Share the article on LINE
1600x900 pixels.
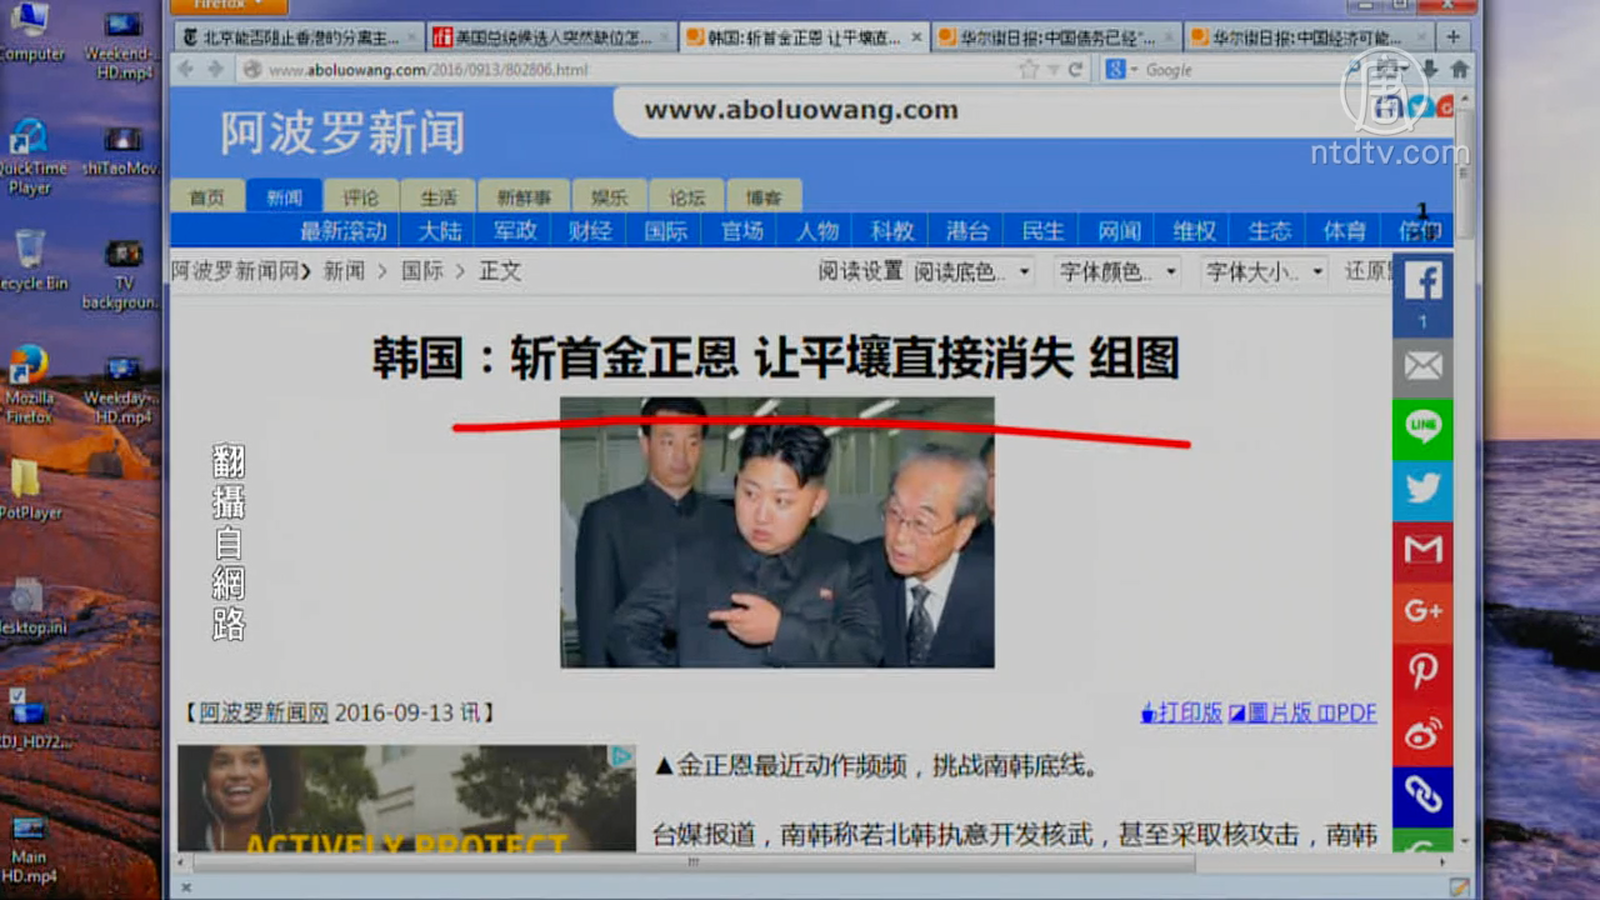pos(1422,427)
